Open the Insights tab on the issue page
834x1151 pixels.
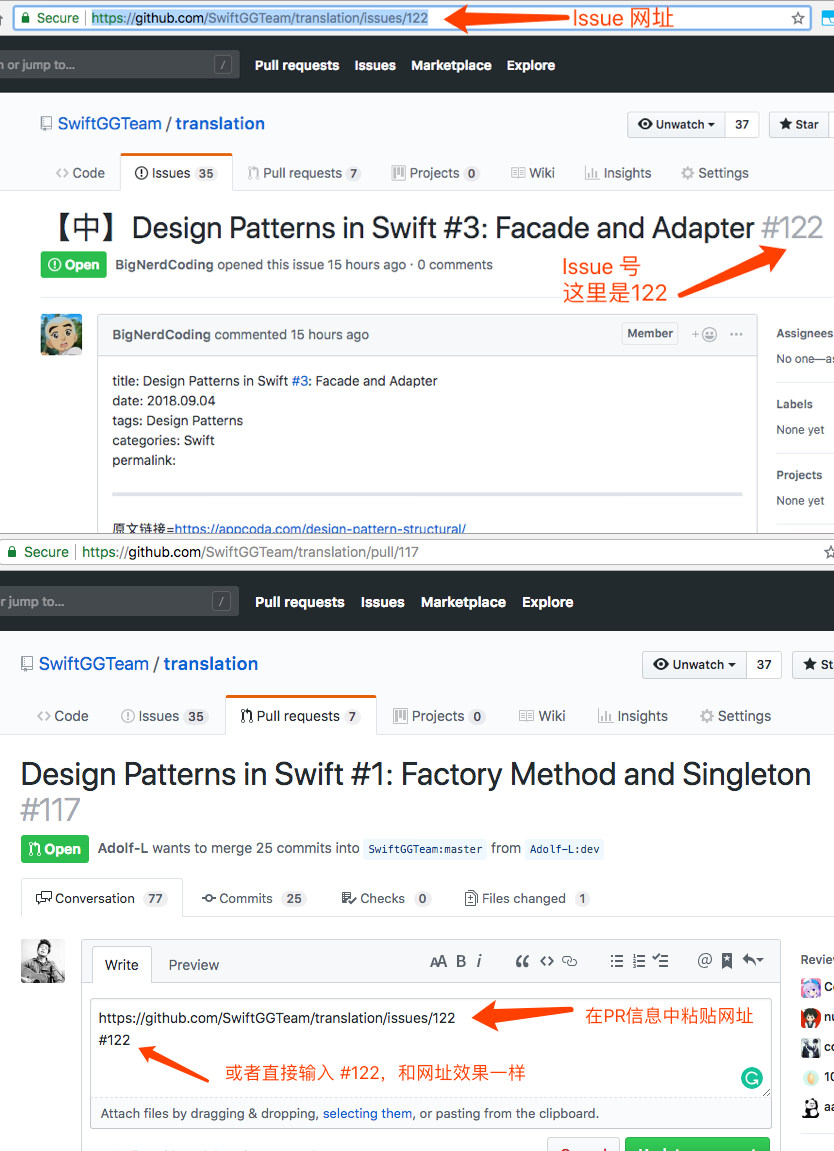[x=618, y=173]
